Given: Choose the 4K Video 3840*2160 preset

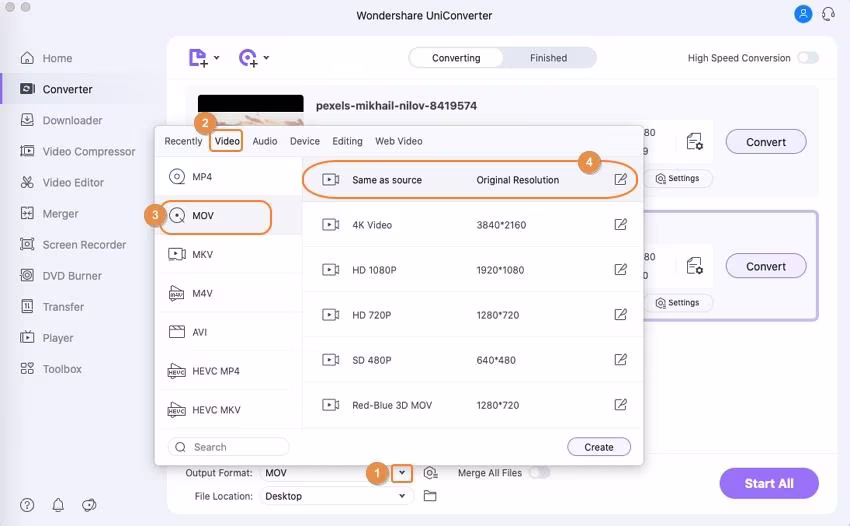Looking at the screenshot, I should point(472,224).
